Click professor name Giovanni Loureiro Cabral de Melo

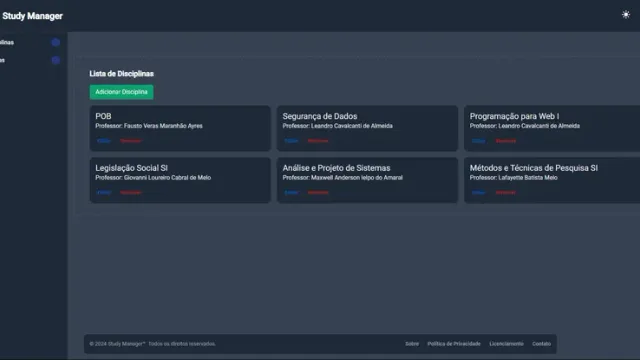click(x=167, y=178)
